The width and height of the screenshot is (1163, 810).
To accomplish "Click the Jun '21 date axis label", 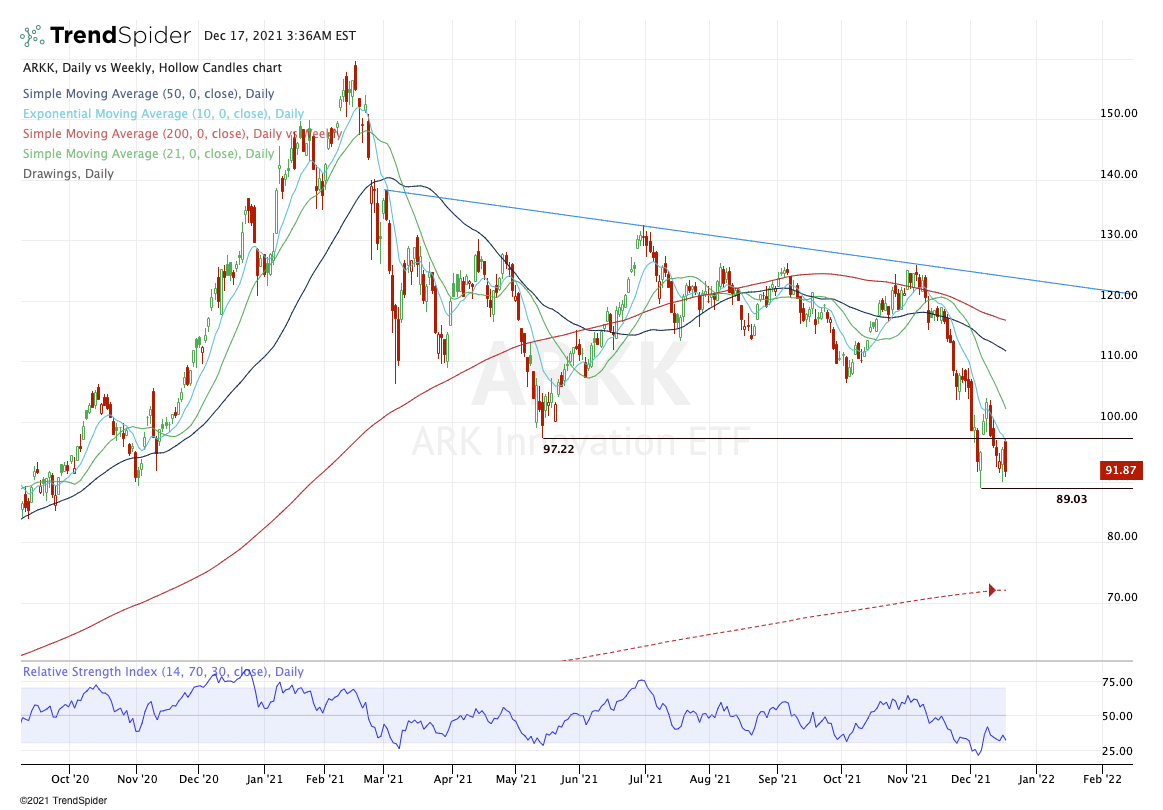I will pos(579,779).
